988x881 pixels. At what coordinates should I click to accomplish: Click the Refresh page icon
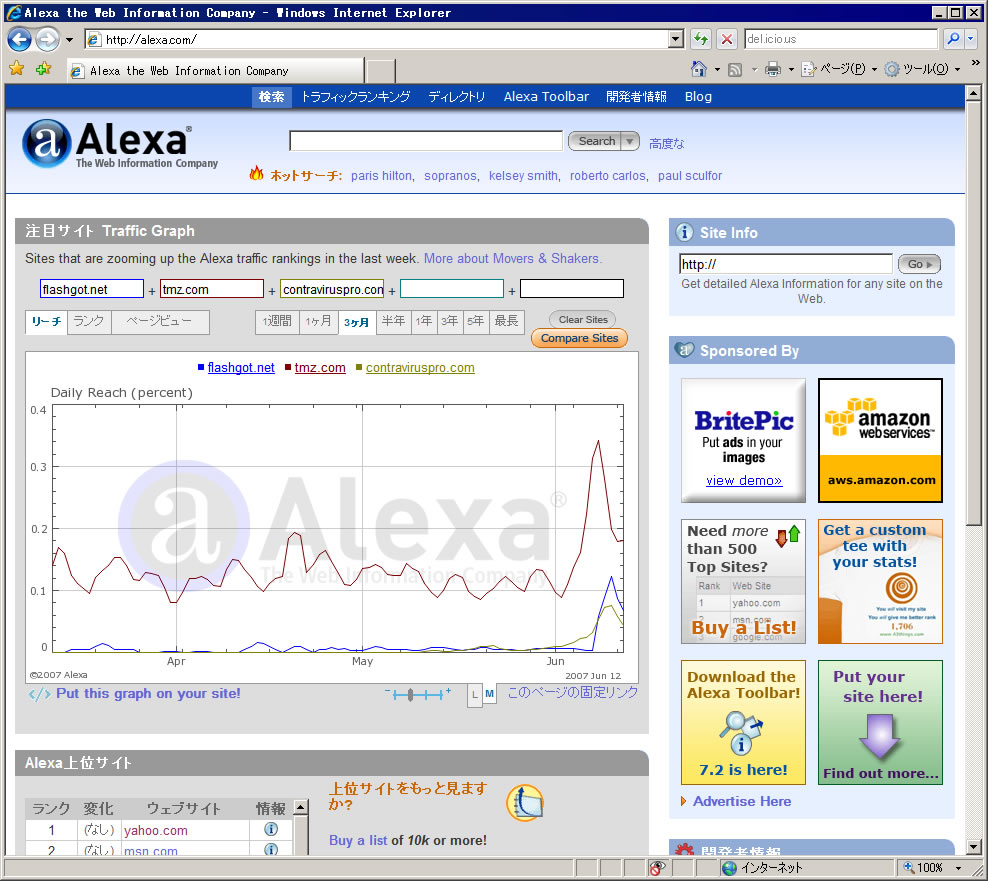point(700,40)
